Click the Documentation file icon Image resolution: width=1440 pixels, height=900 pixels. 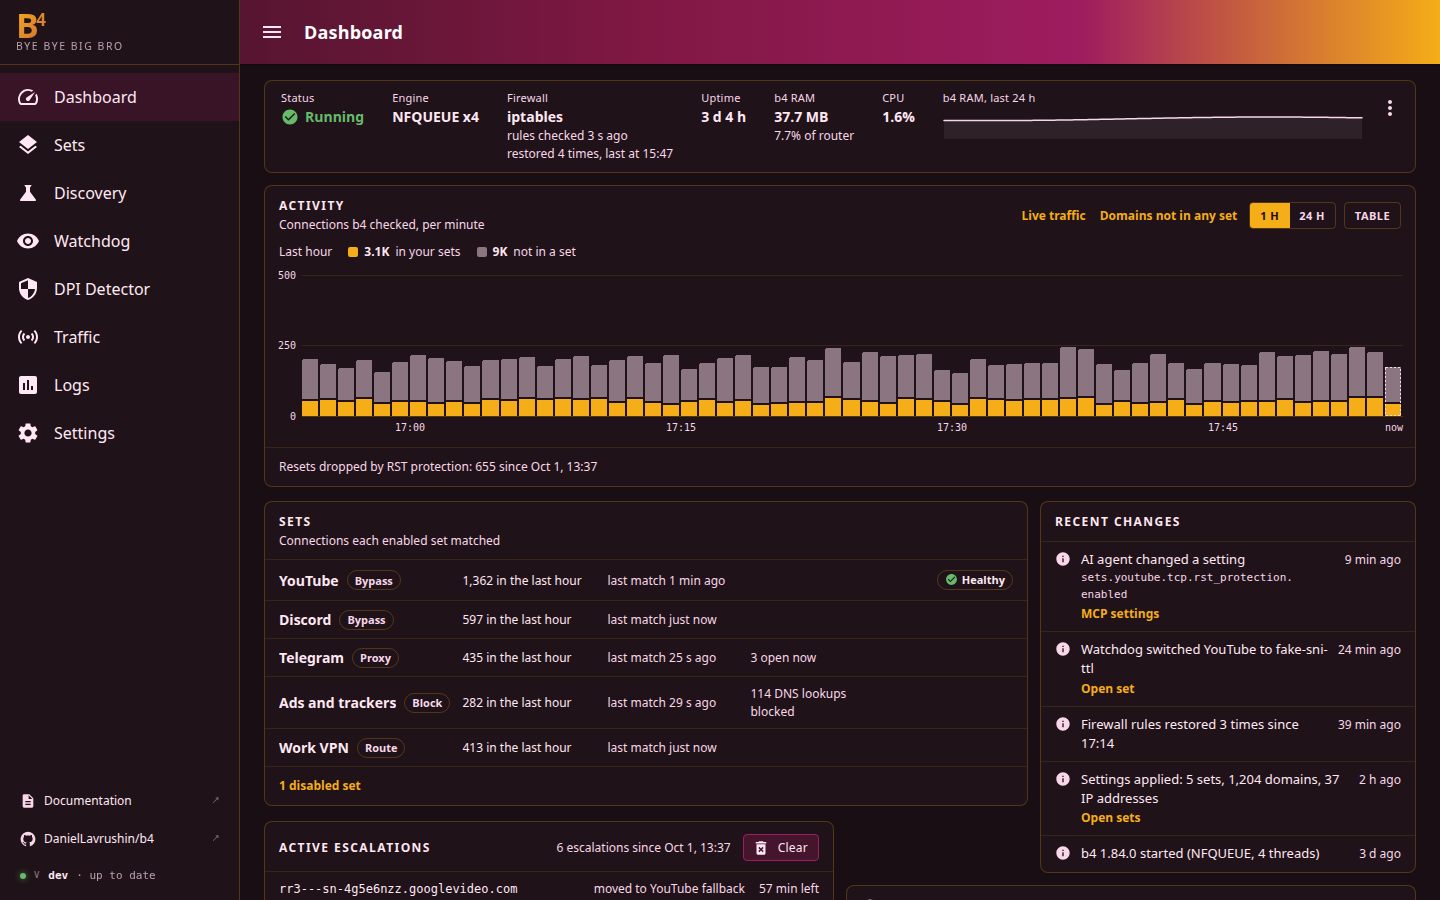[x=28, y=801]
